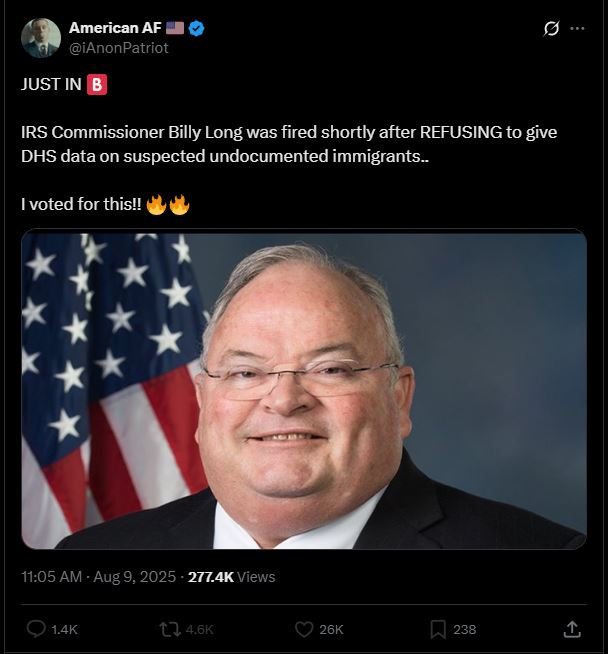Click the reply speech bubble icon
This screenshot has width=608, height=654.
(36, 629)
